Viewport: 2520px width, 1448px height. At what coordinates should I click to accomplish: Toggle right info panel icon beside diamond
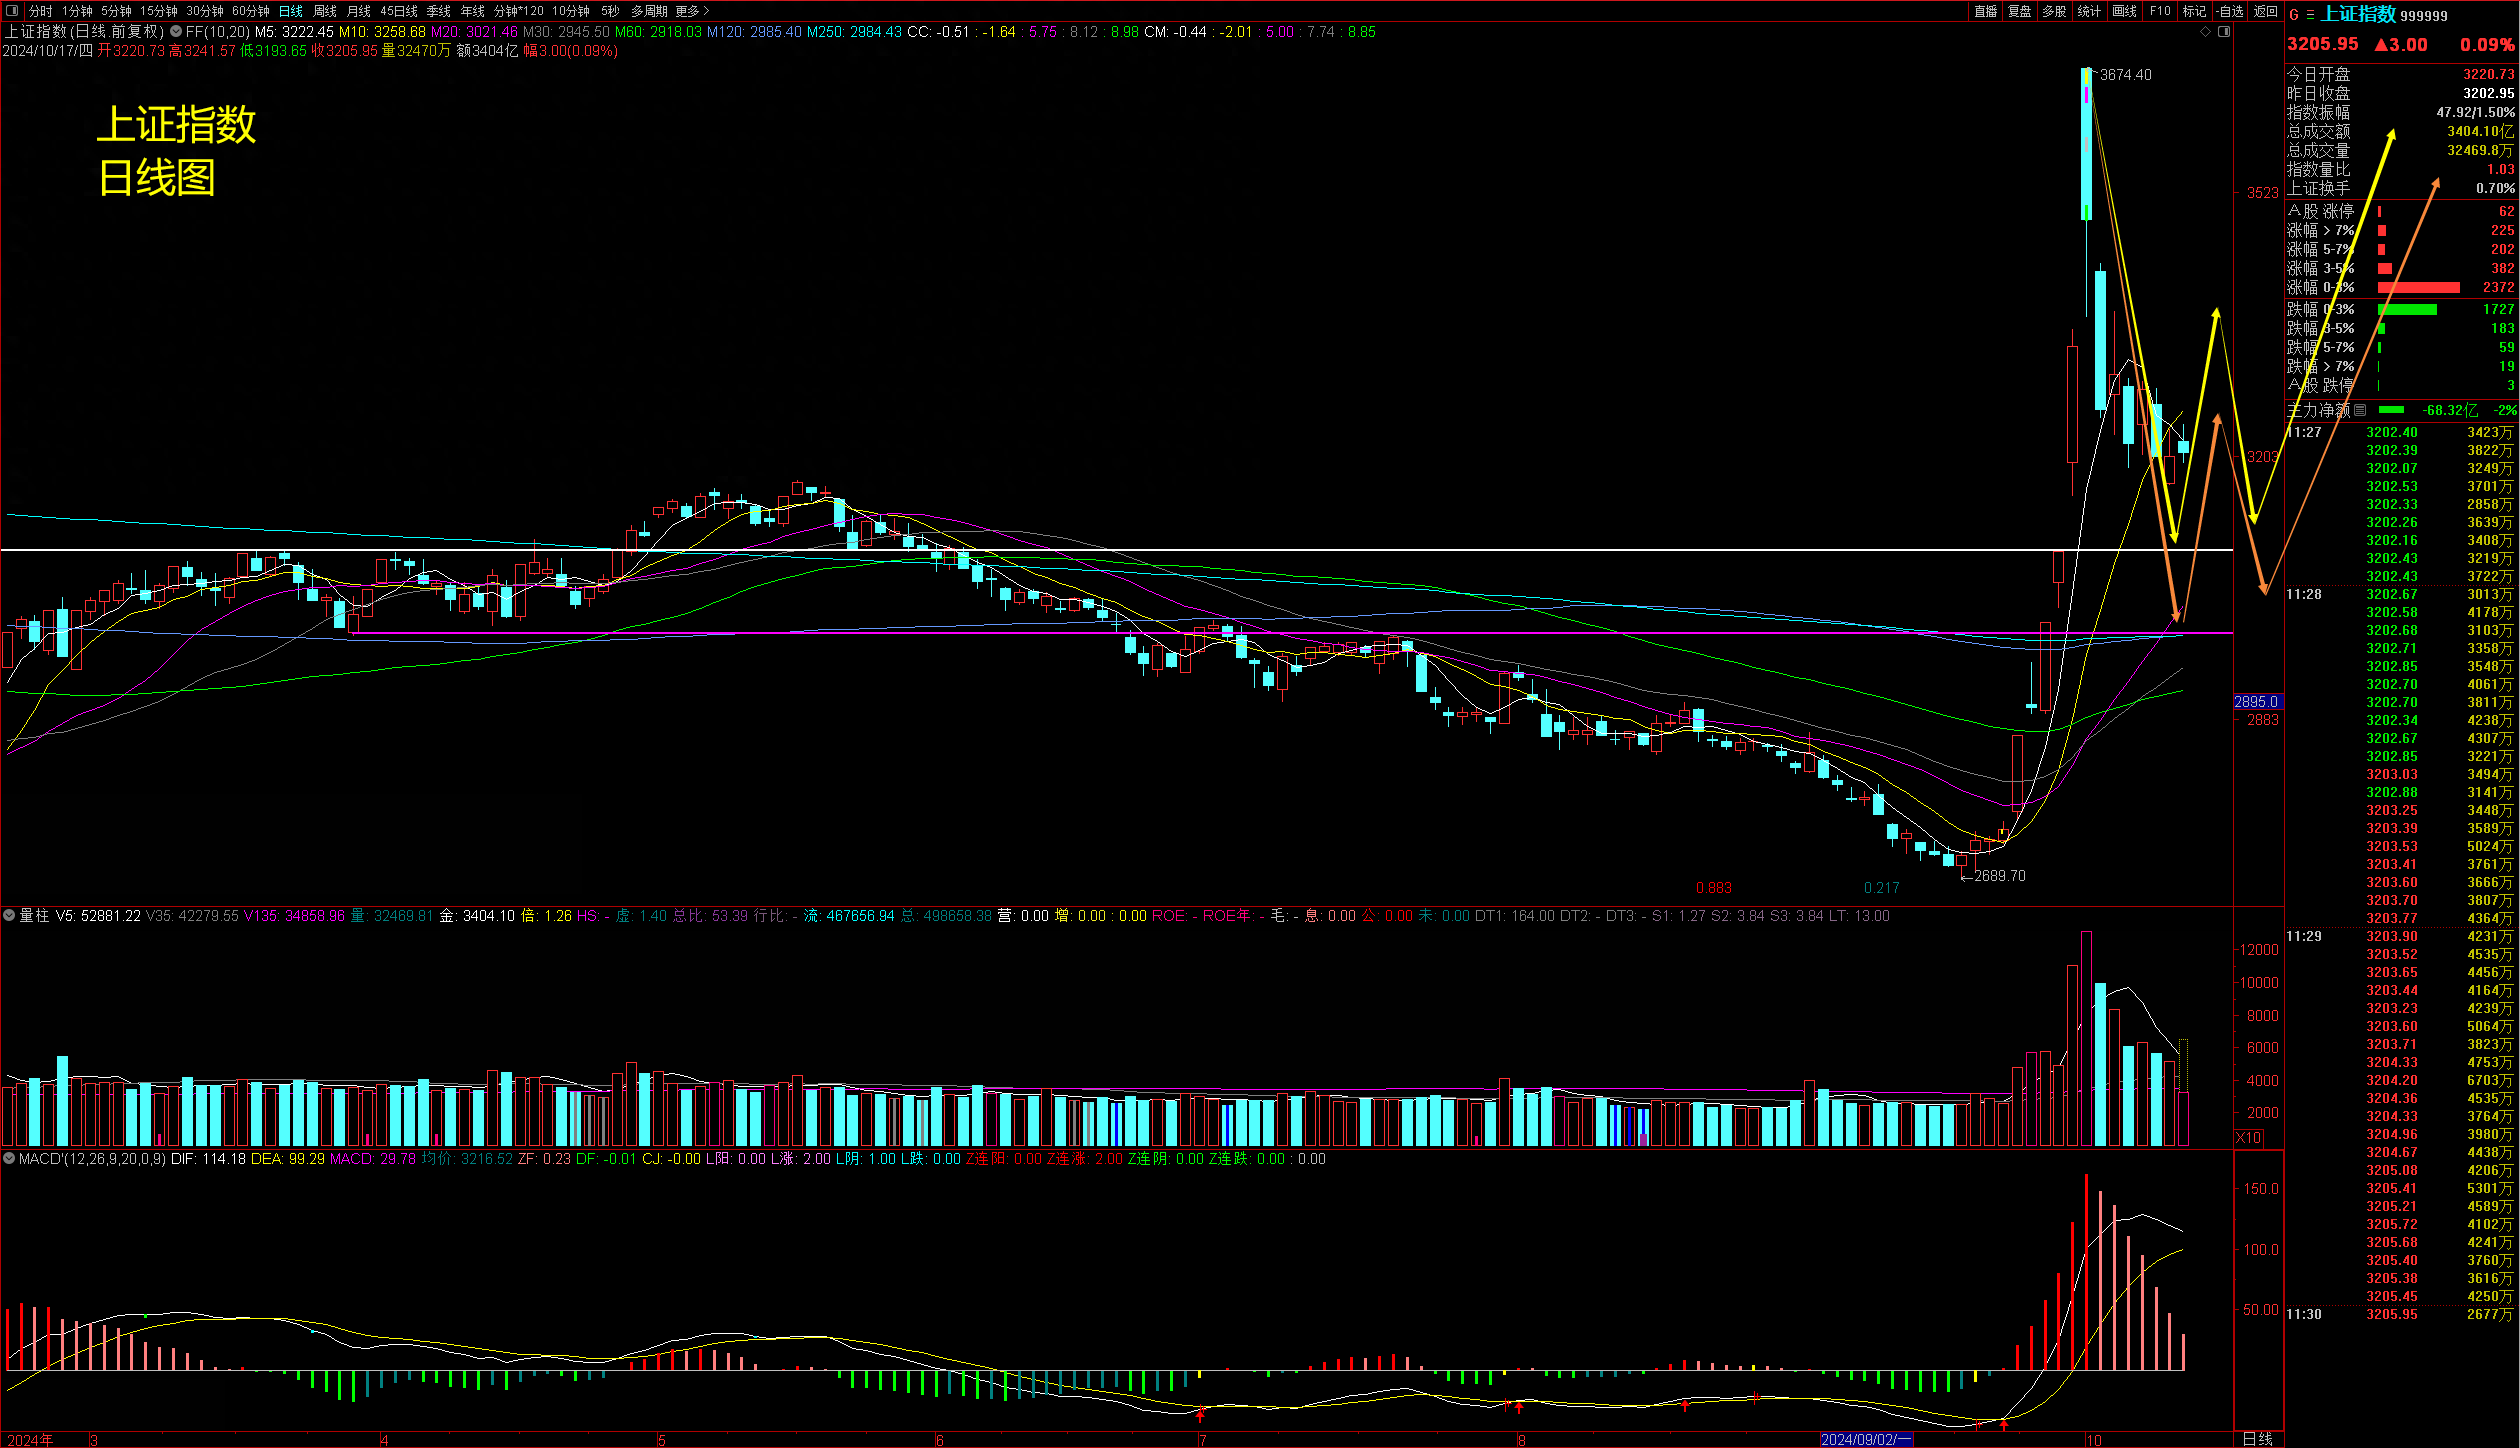[x=2224, y=32]
